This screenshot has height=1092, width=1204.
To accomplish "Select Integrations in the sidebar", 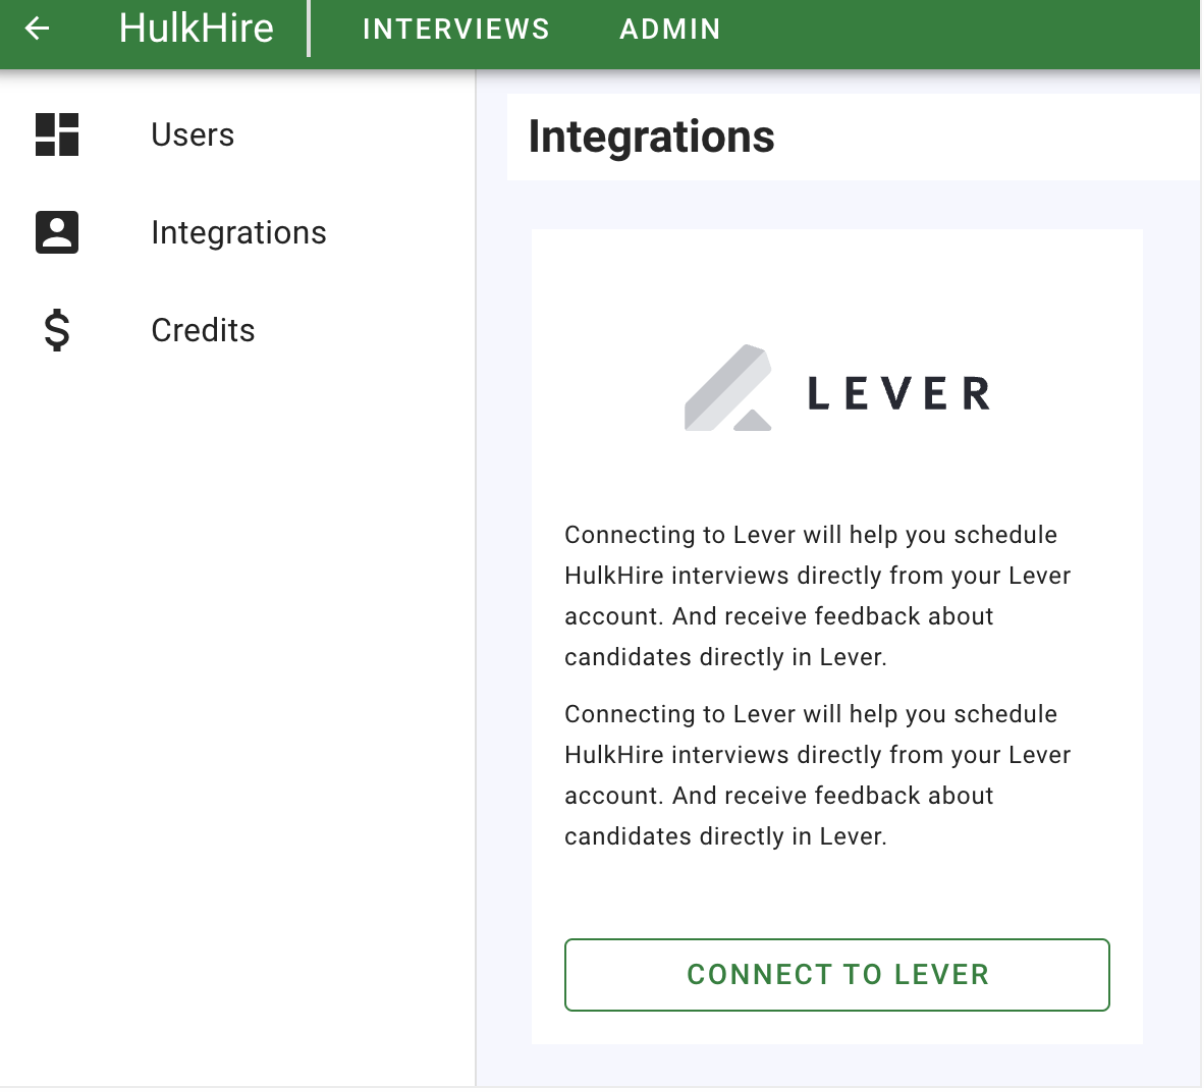I will 238,232.
